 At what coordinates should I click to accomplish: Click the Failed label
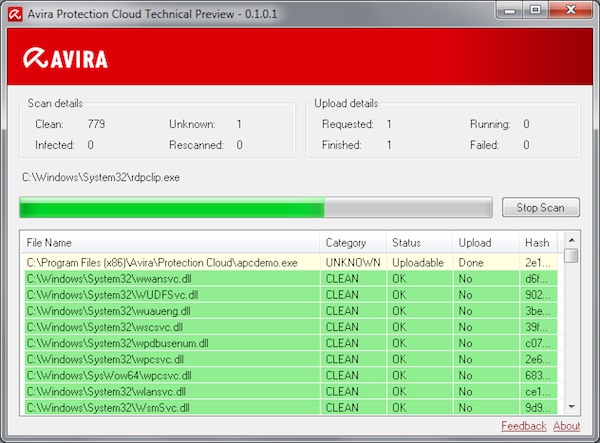click(484, 145)
